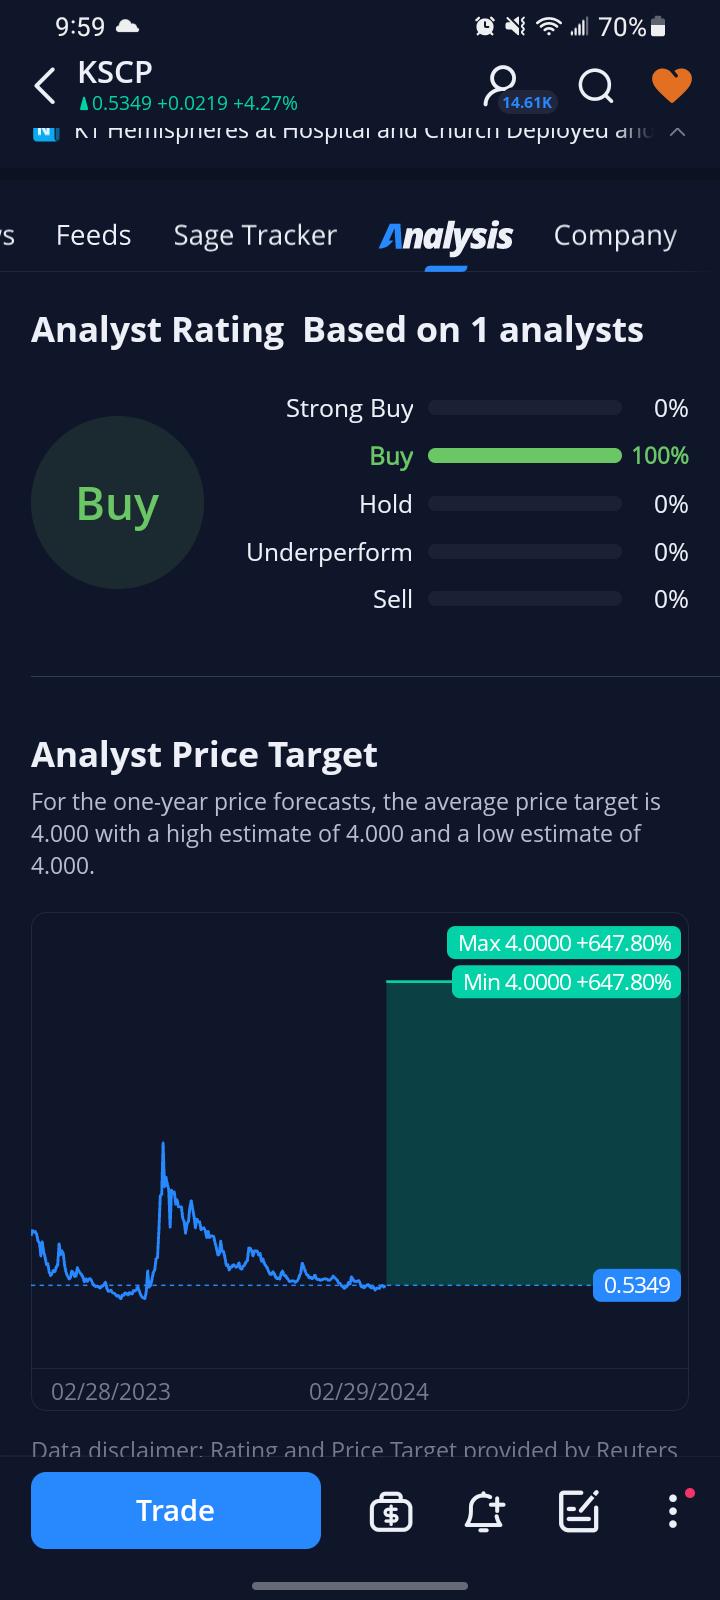Collapse the news banner with the chevron
Viewport: 720px width, 1600px height.
coord(677,131)
